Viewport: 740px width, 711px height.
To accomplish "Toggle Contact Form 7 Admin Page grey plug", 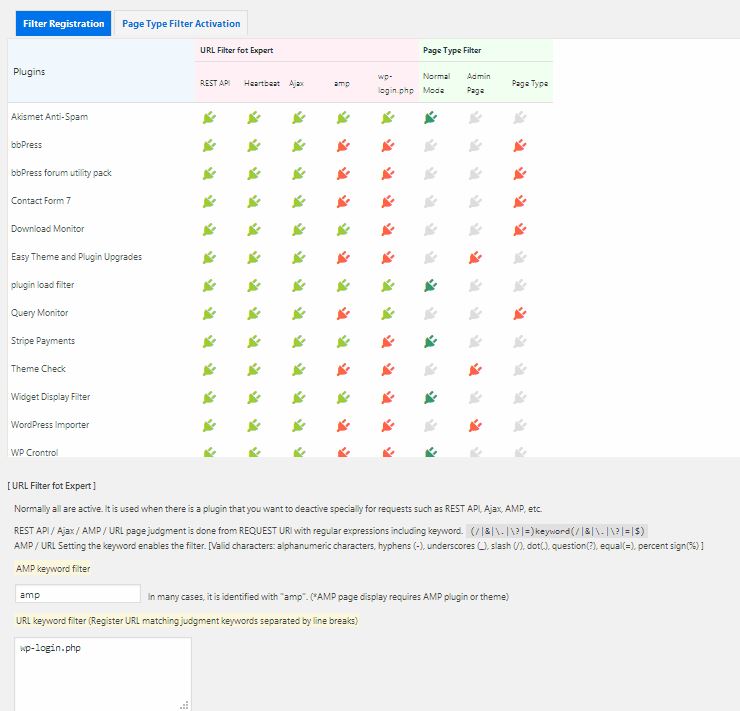I will coord(475,201).
